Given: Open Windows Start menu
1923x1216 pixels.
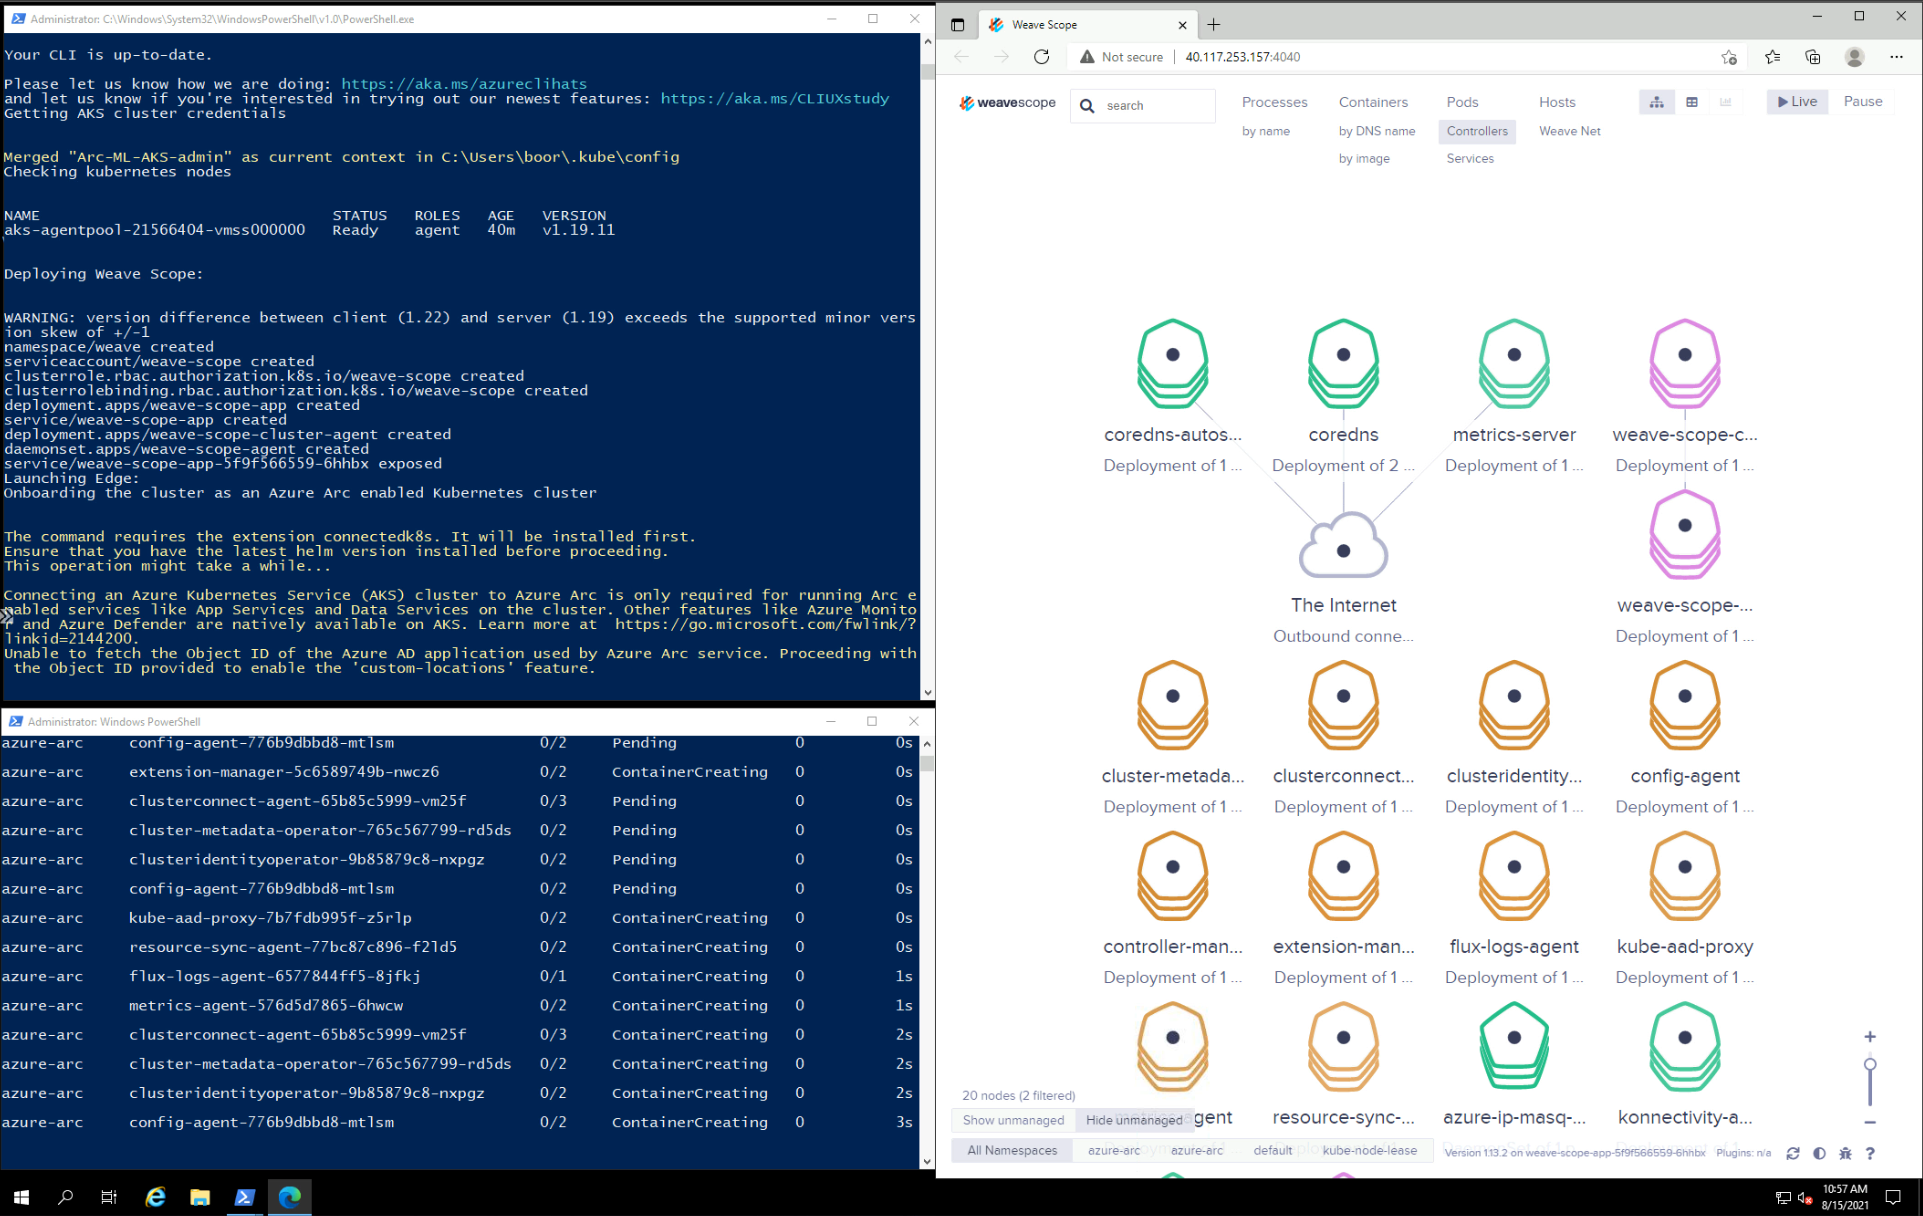Looking at the screenshot, I should click(x=21, y=1196).
